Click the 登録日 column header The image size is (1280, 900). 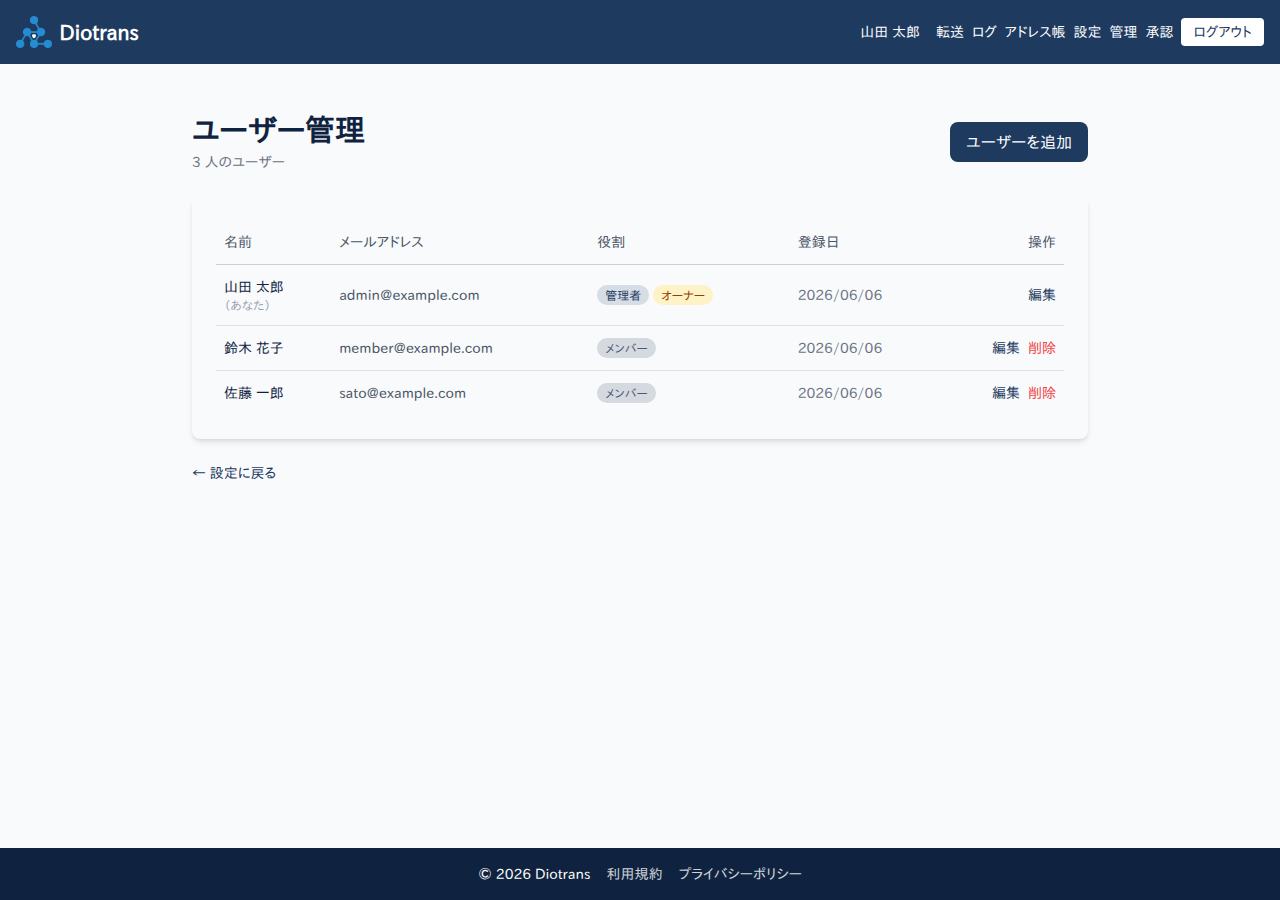click(818, 242)
